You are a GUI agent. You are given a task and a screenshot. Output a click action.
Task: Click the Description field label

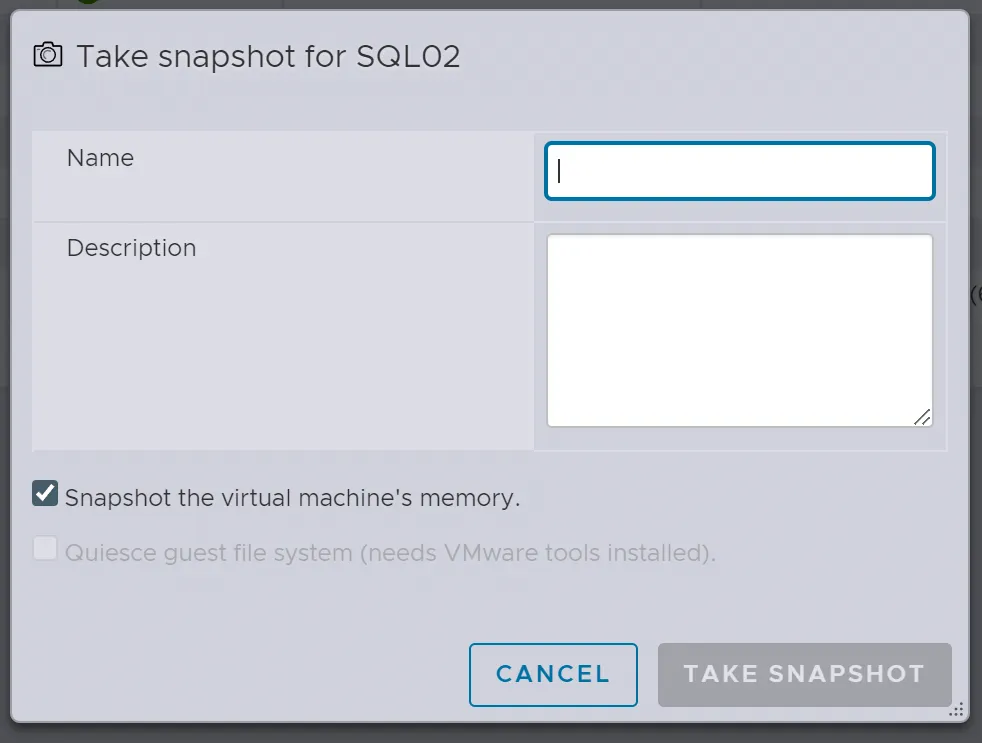[x=131, y=248]
